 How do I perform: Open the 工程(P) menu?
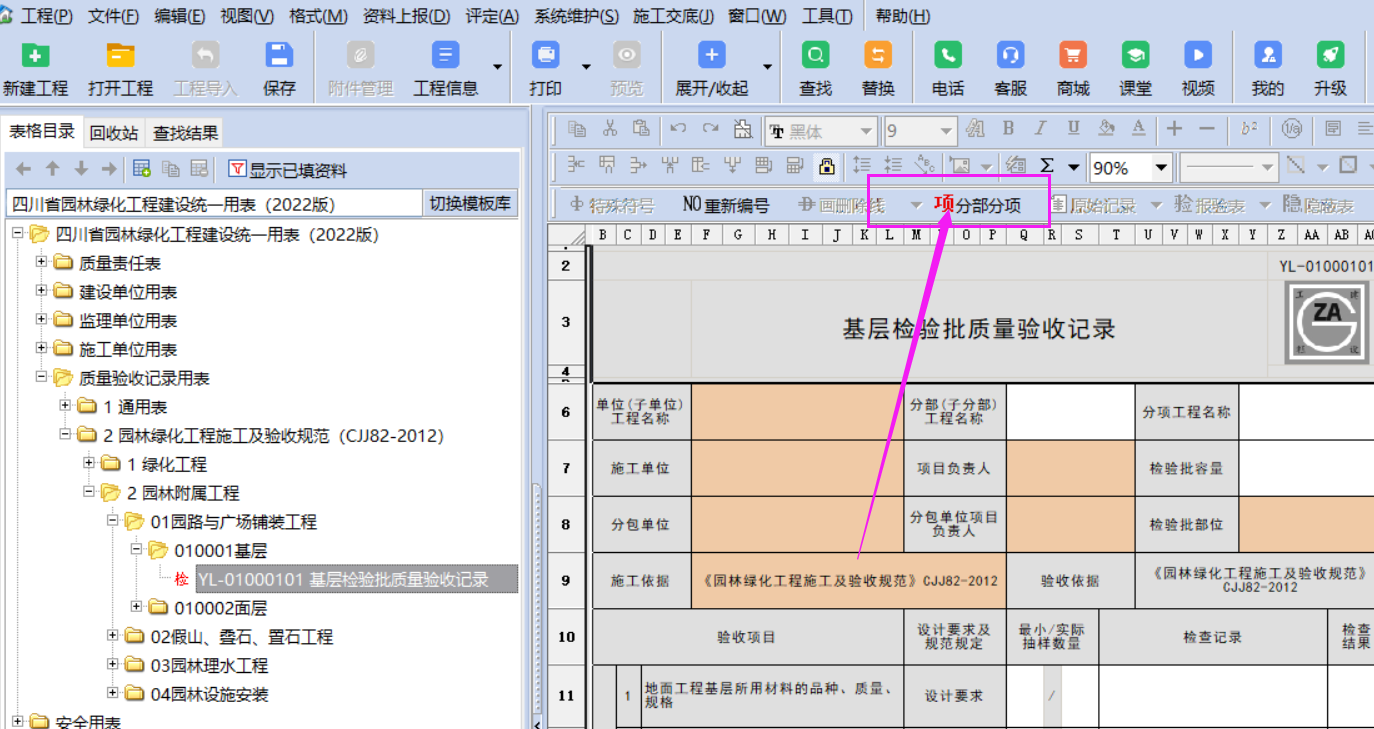coord(46,16)
